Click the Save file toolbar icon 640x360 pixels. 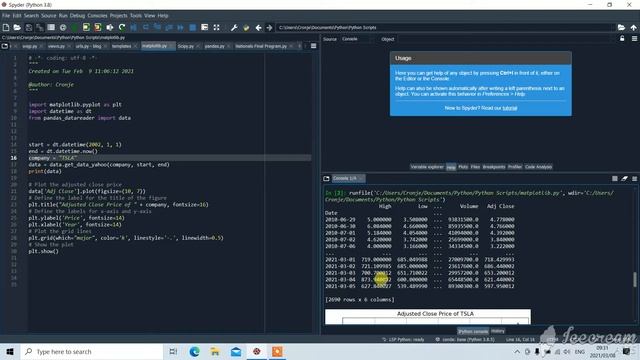point(29,27)
